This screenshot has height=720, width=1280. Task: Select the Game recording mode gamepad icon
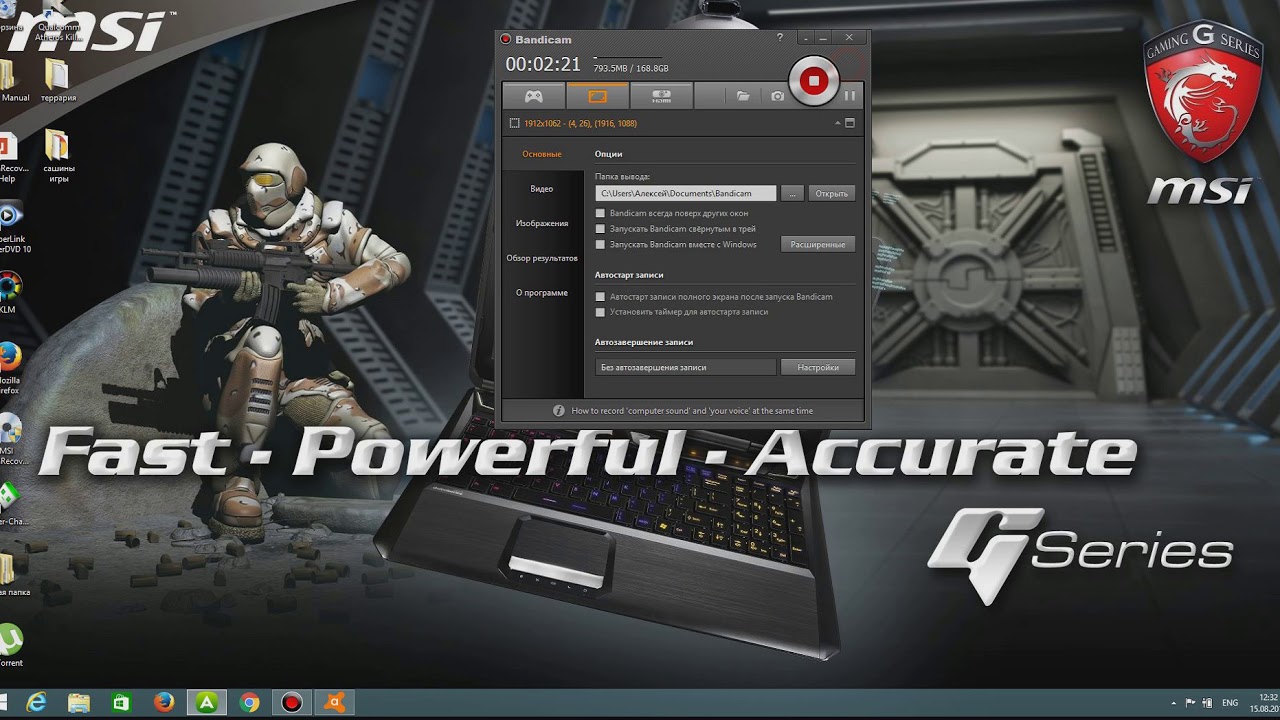click(534, 96)
